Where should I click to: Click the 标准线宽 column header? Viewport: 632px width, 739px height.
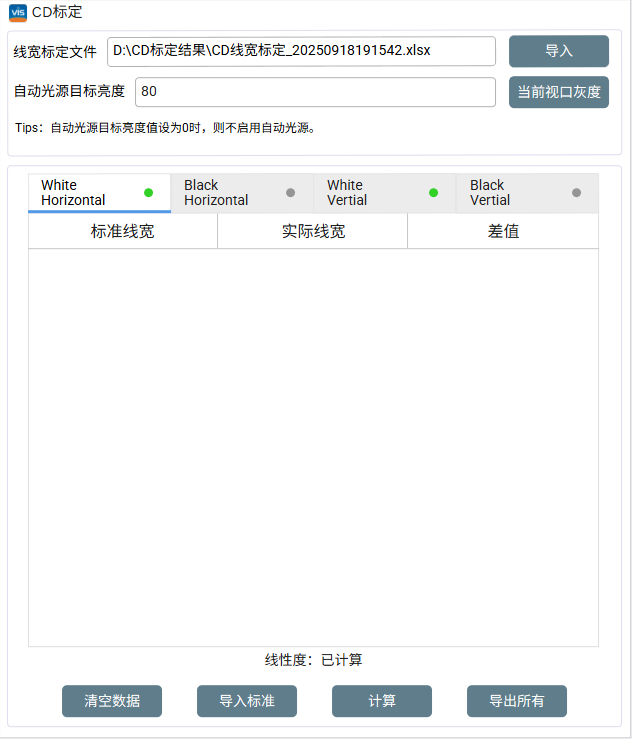[x=123, y=231]
